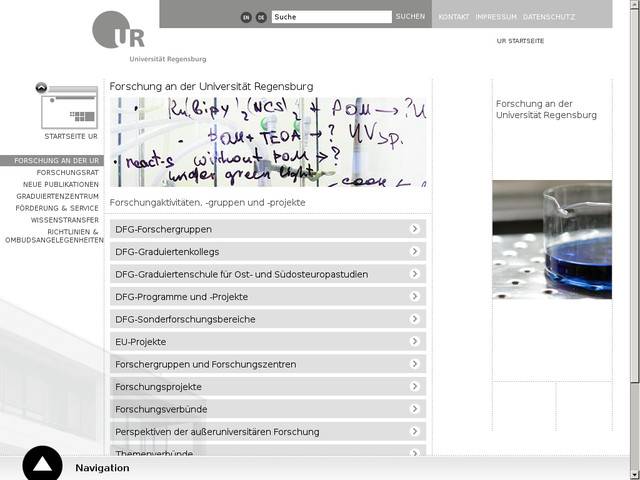The image size is (640, 480).
Task: Click the black Navigation triangle icon
Action: point(42,464)
